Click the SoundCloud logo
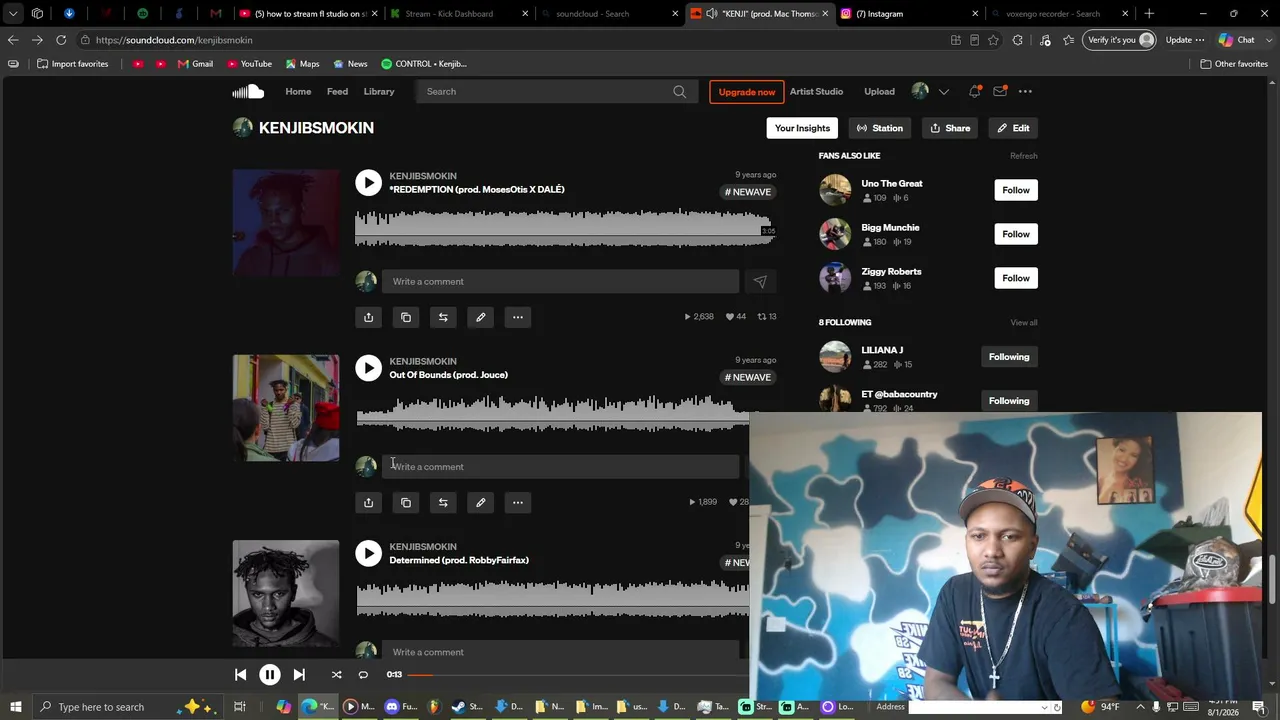The width and height of the screenshot is (1280, 720). click(x=248, y=92)
